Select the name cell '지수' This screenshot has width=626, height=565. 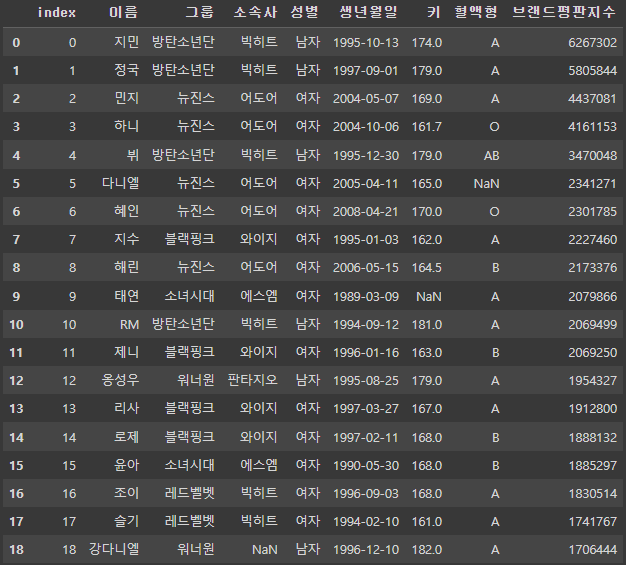point(127,239)
